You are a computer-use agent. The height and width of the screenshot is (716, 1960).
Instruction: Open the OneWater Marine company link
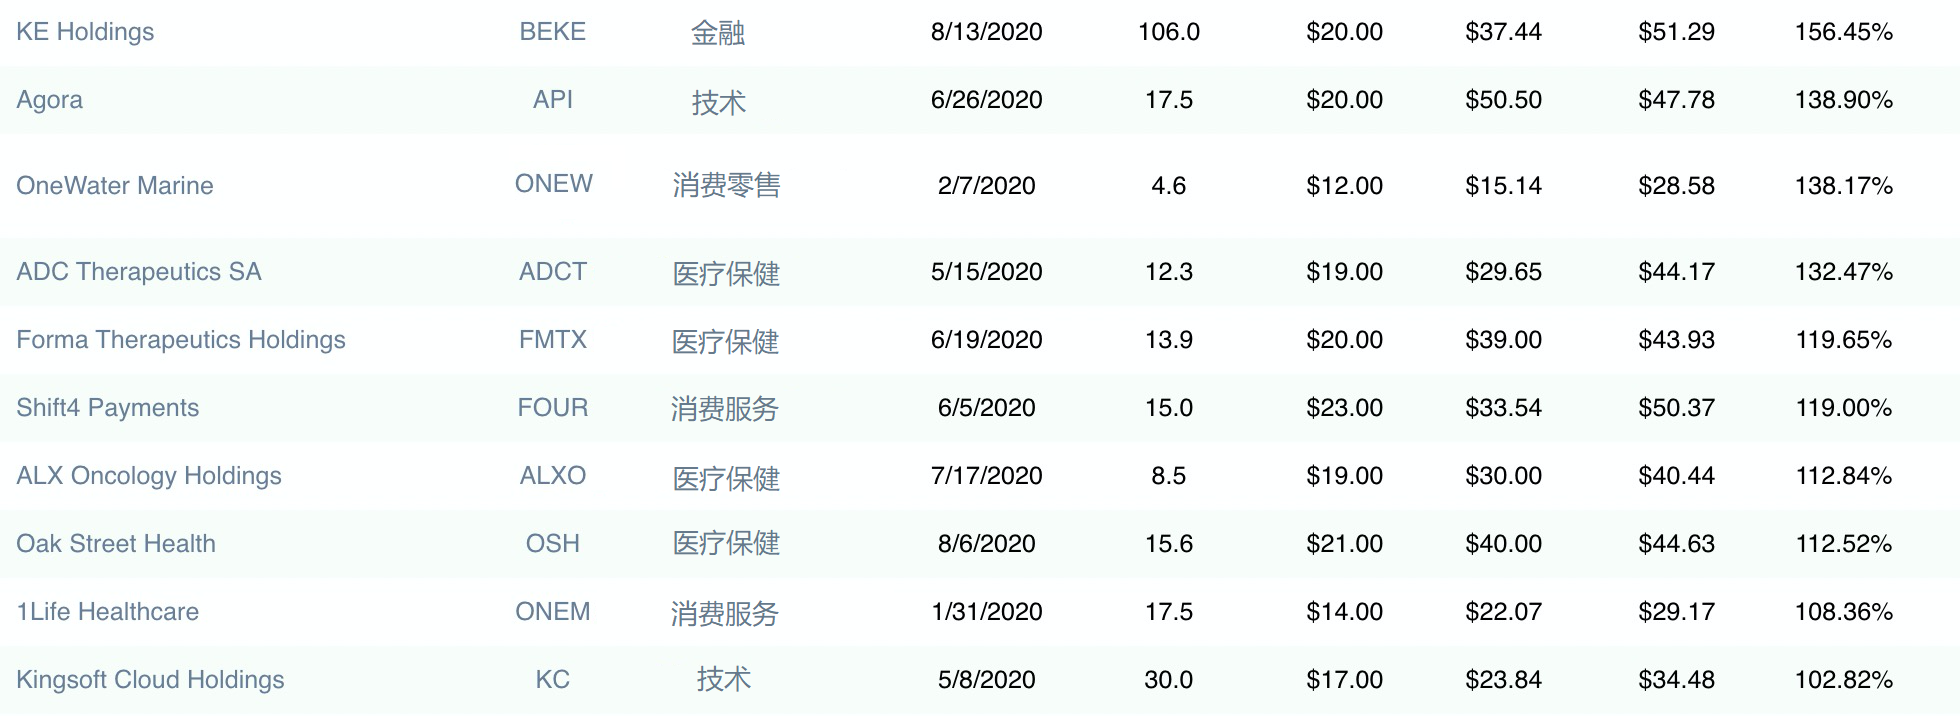115,186
